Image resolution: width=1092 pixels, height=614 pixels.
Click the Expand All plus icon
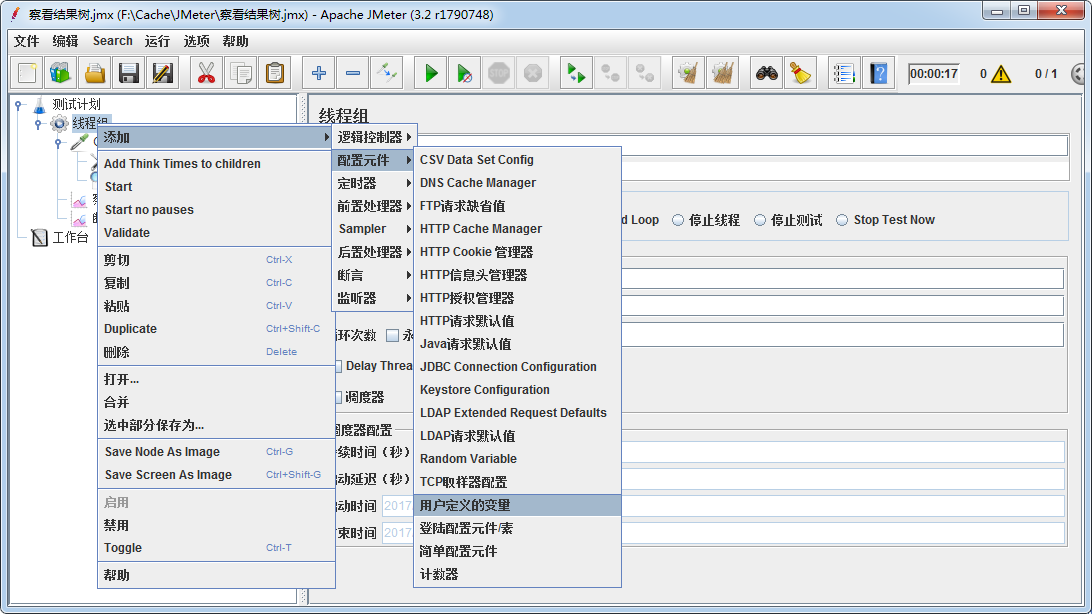[319, 73]
